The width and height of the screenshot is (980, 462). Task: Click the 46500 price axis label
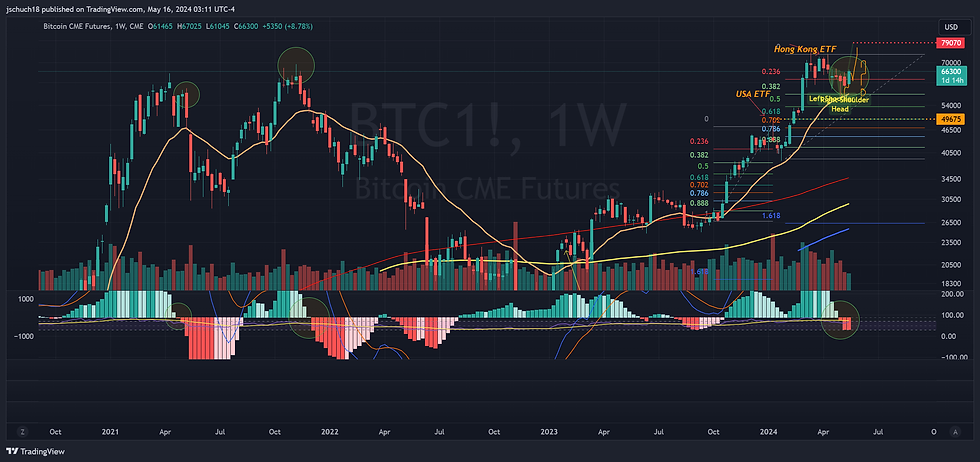[x=949, y=130]
